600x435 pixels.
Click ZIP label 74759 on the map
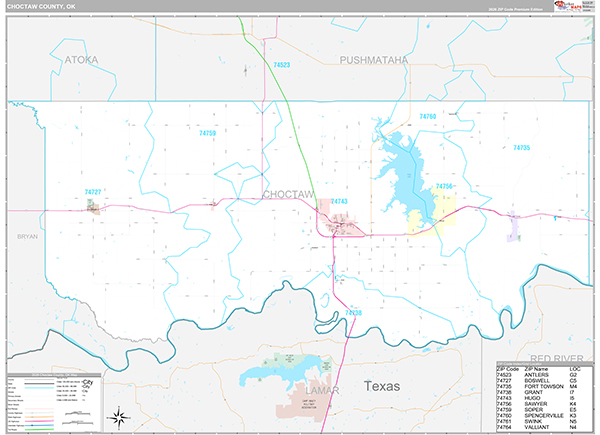click(207, 133)
